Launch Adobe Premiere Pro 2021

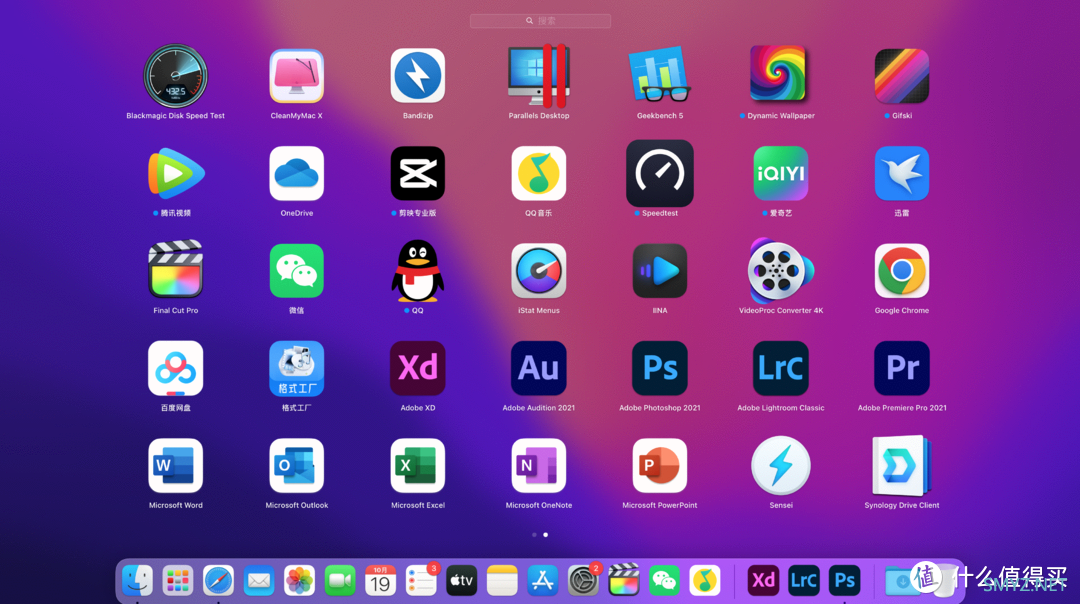pos(902,368)
